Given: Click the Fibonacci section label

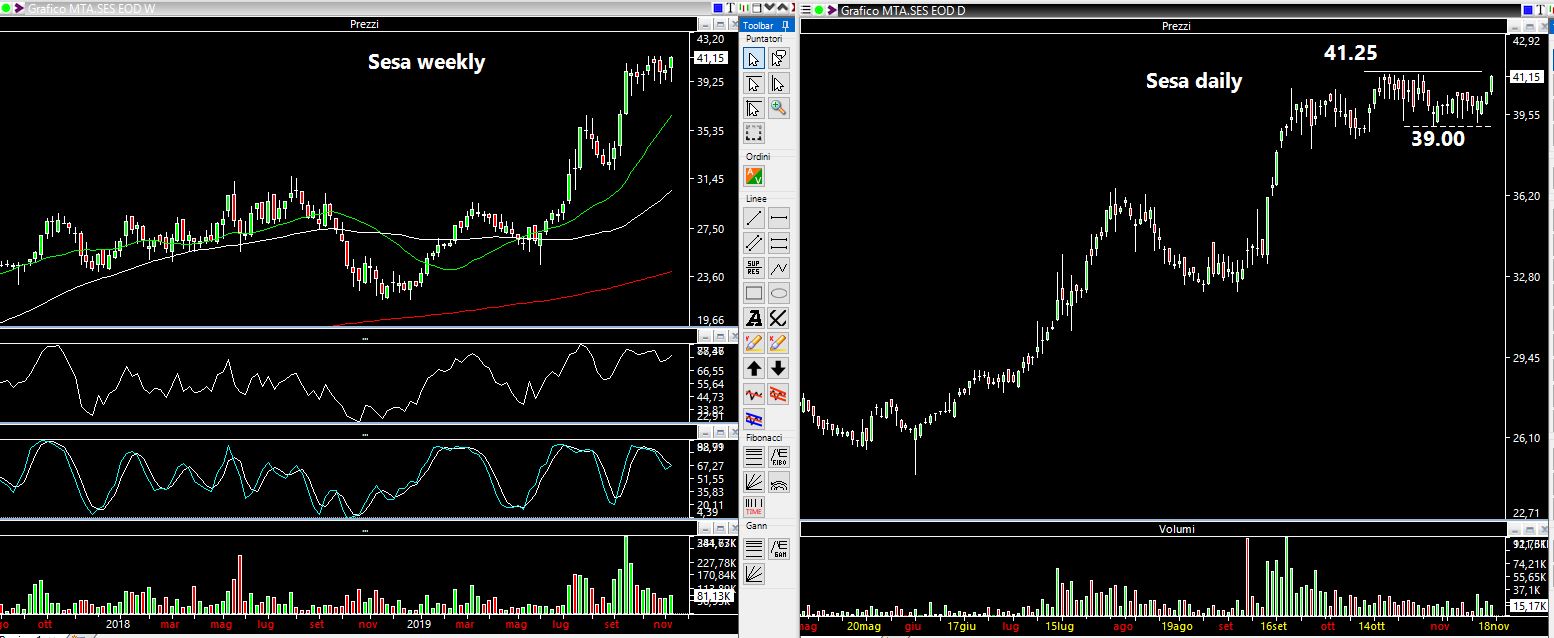Looking at the screenshot, I should [x=764, y=438].
